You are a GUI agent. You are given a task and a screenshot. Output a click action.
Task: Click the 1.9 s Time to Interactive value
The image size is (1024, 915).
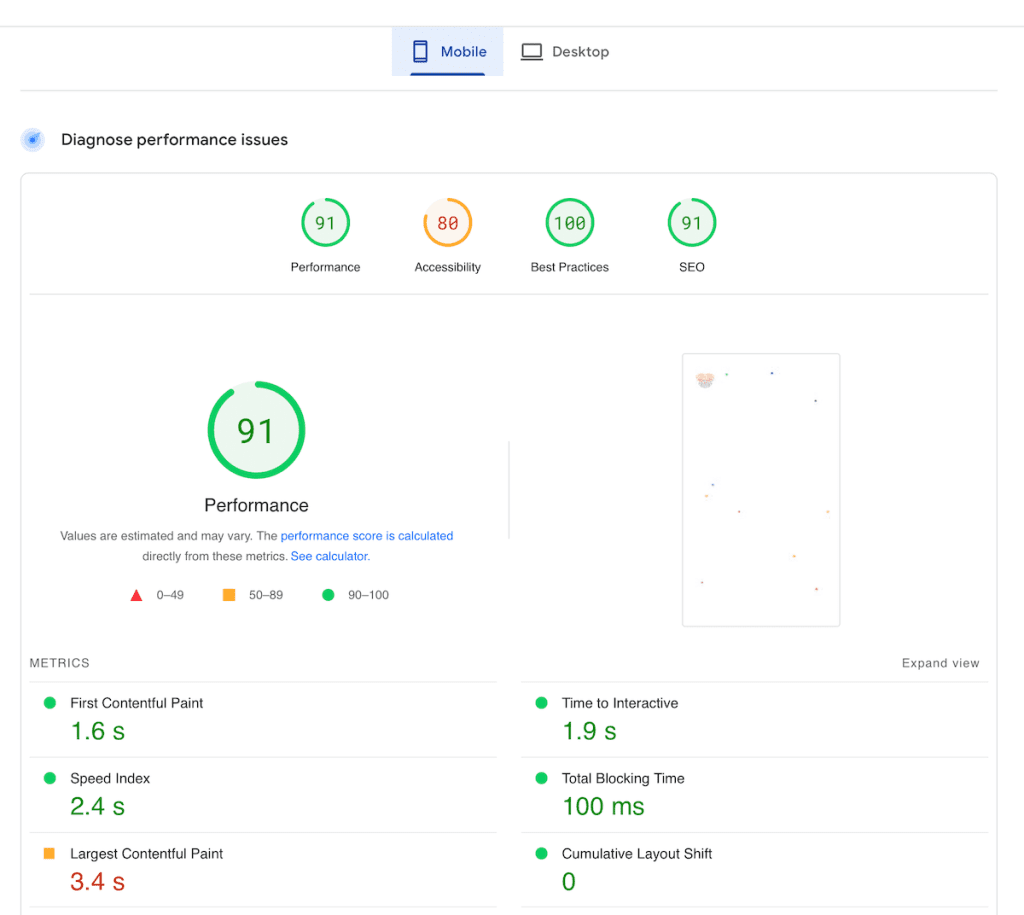click(x=589, y=731)
